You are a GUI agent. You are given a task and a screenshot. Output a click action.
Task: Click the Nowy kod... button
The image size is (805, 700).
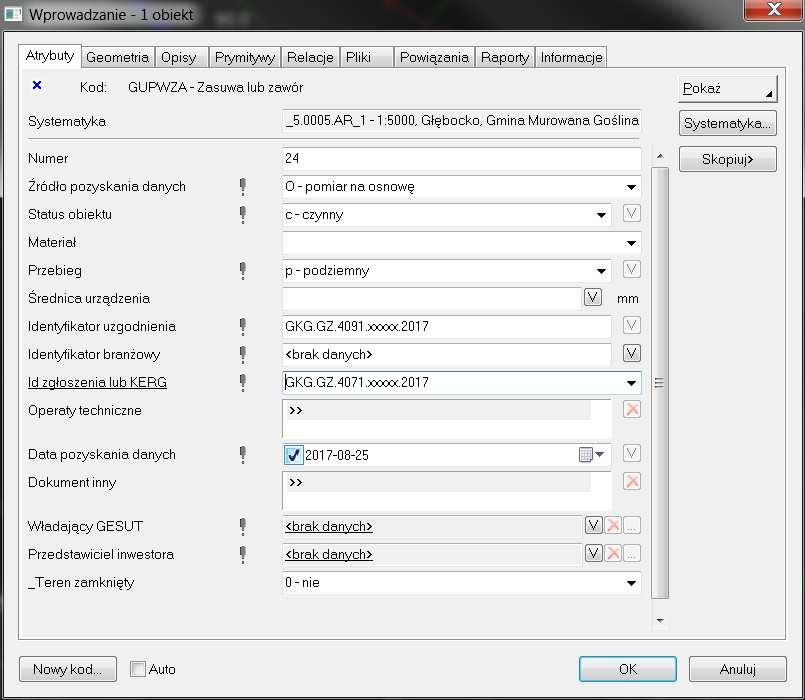(x=68, y=669)
